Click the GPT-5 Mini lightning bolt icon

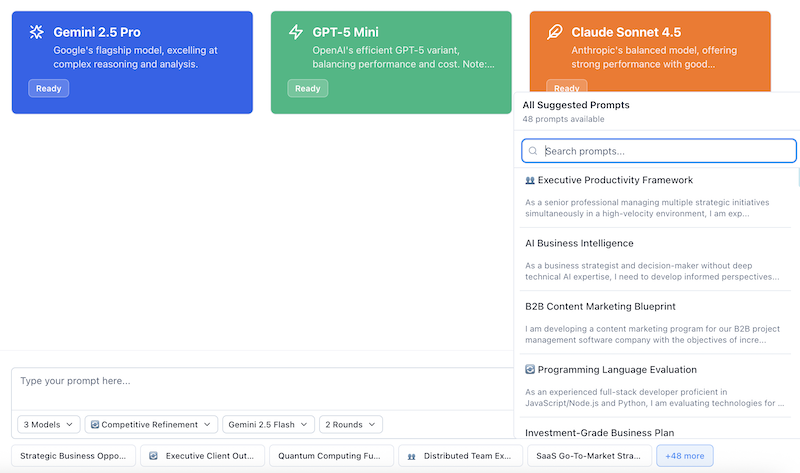pos(295,32)
